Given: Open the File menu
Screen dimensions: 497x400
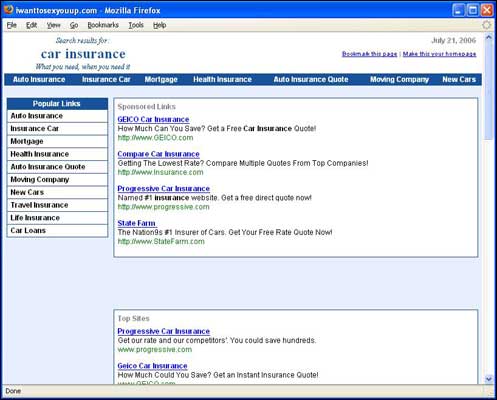Looking at the screenshot, I should [12, 25].
